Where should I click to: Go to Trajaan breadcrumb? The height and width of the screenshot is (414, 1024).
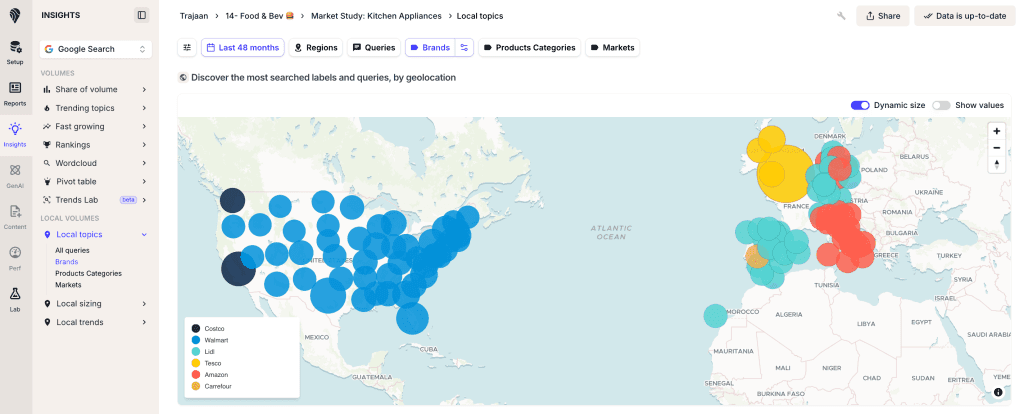pos(194,16)
